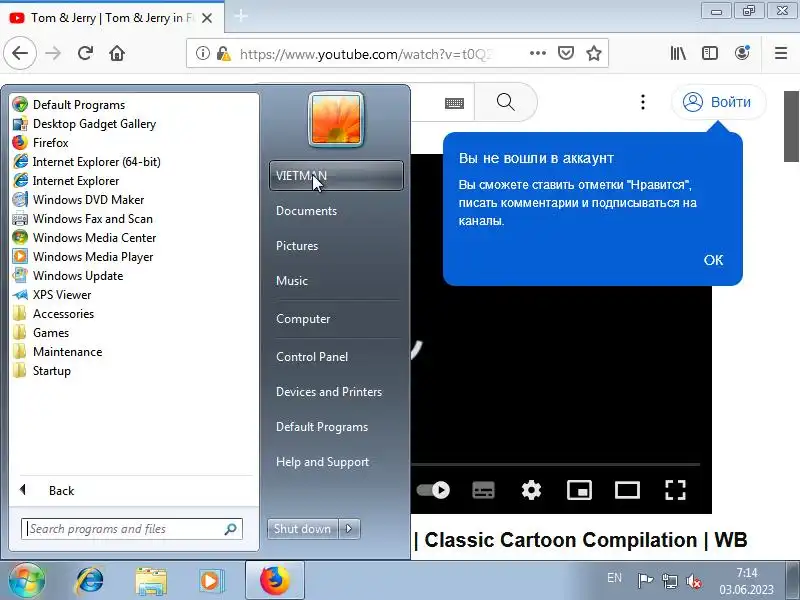Click EN language indicator in tray

click(614, 578)
